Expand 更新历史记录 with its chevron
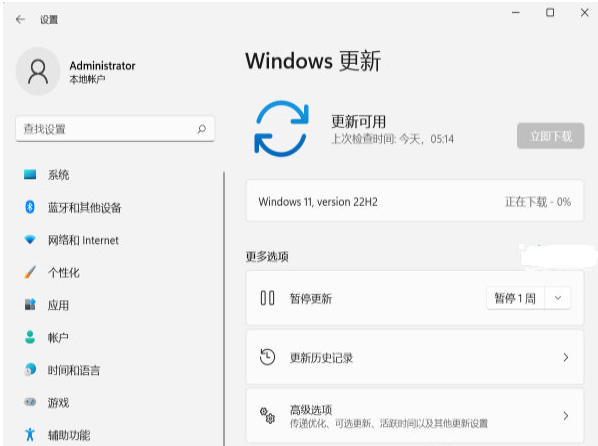Image resolution: width=598 pixels, height=446 pixels. 566,357
